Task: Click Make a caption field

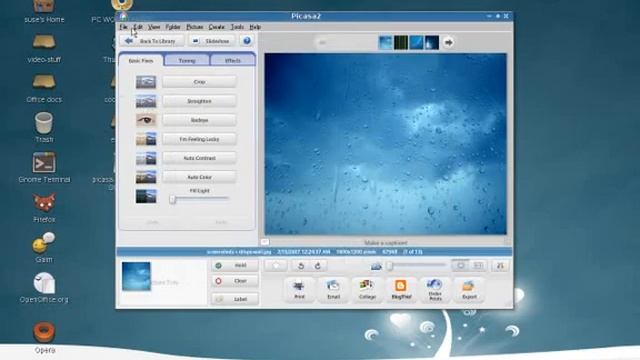Action: 386,243
